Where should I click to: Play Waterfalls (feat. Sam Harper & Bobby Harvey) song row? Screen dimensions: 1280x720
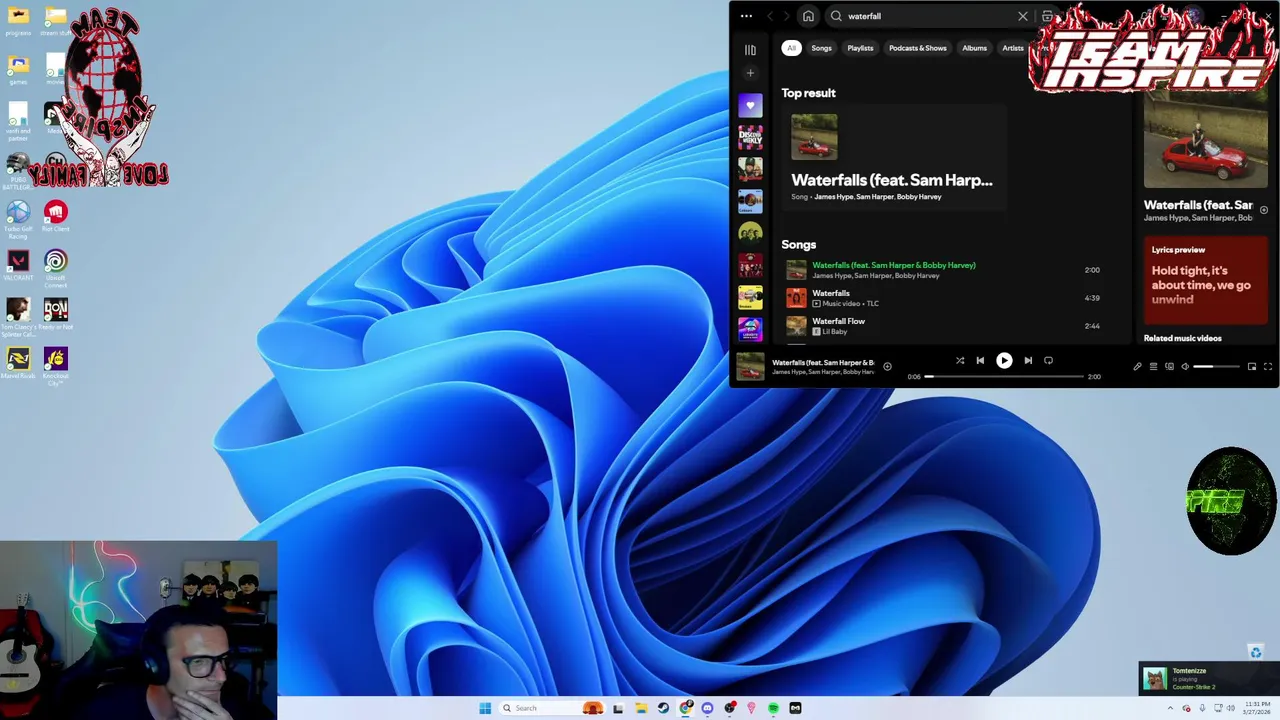pyautogui.click(x=944, y=270)
